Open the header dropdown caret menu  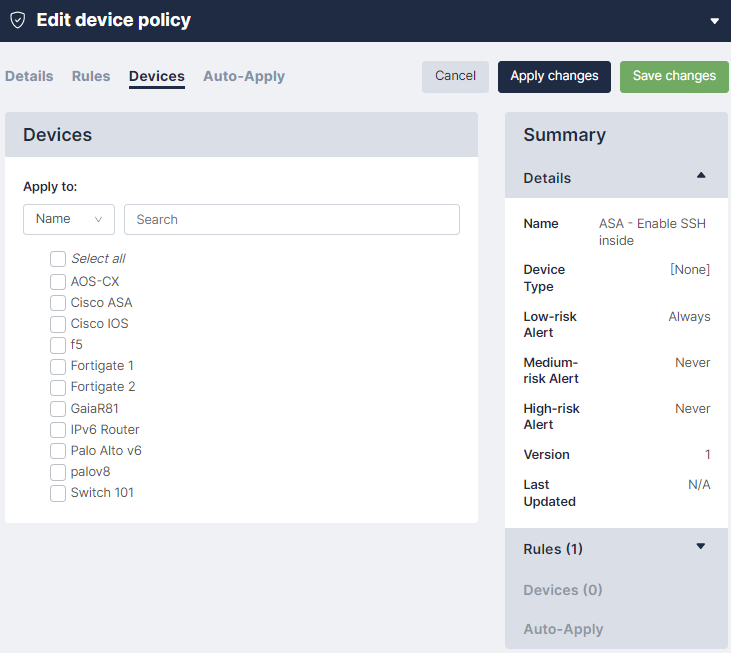pos(714,21)
